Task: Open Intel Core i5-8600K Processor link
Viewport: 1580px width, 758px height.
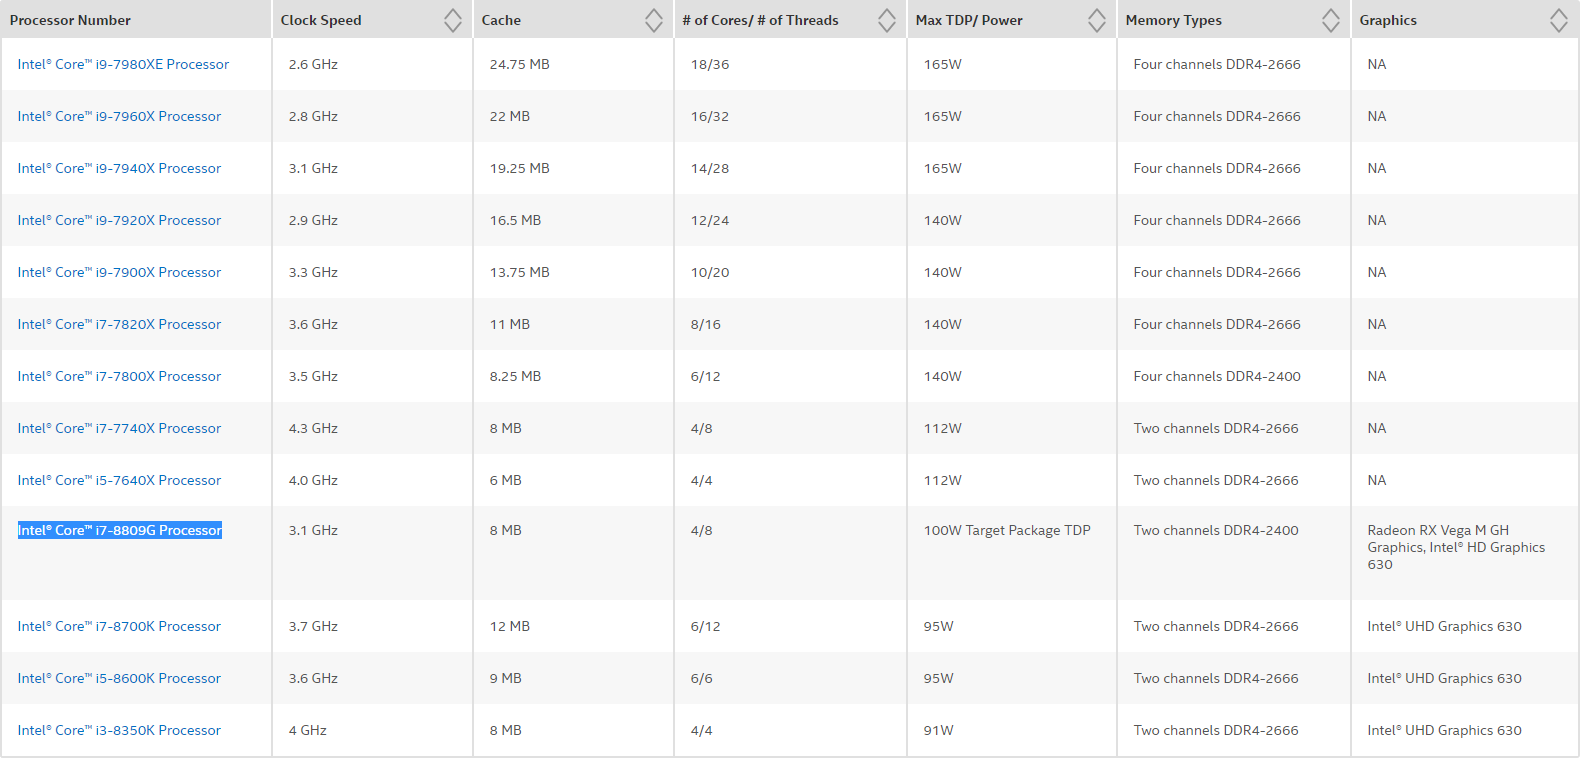Action: 119,678
